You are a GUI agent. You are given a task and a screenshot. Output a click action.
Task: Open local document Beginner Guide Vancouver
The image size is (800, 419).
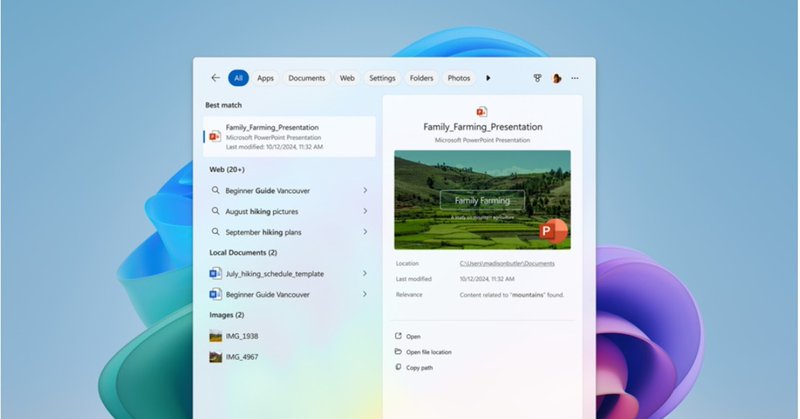coord(267,294)
